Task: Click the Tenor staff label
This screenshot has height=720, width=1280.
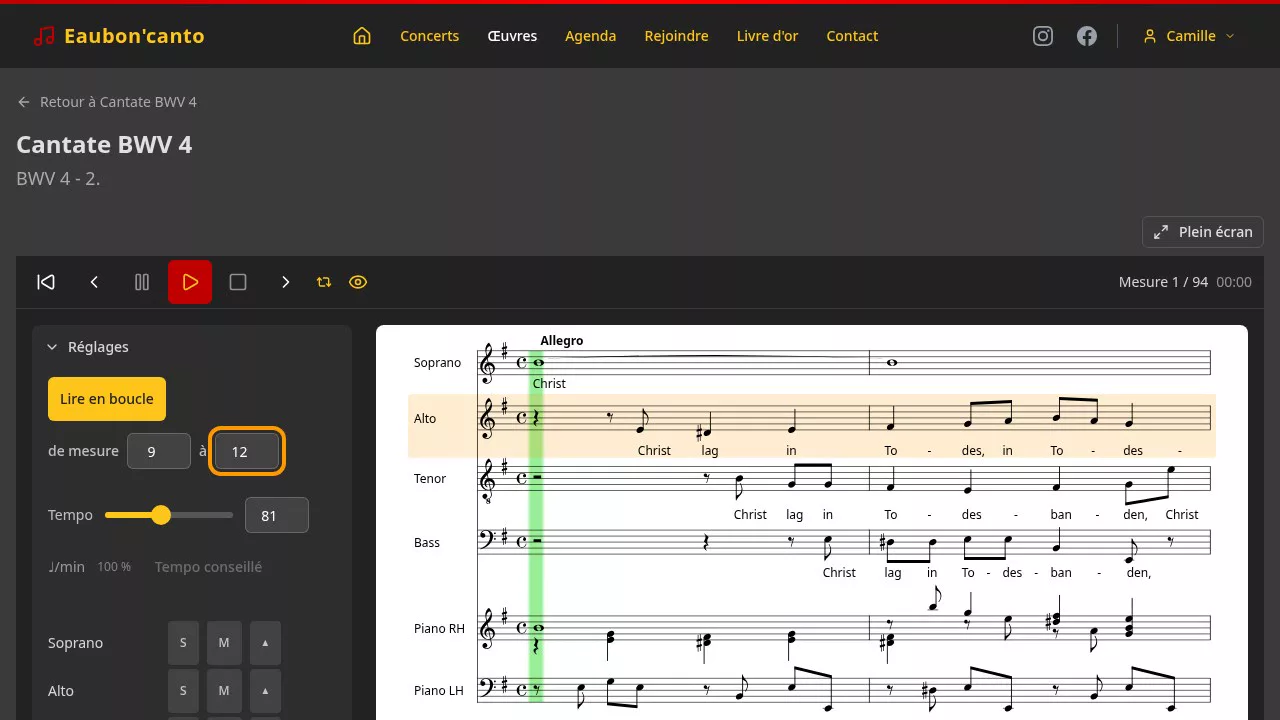Action: [430, 479]
